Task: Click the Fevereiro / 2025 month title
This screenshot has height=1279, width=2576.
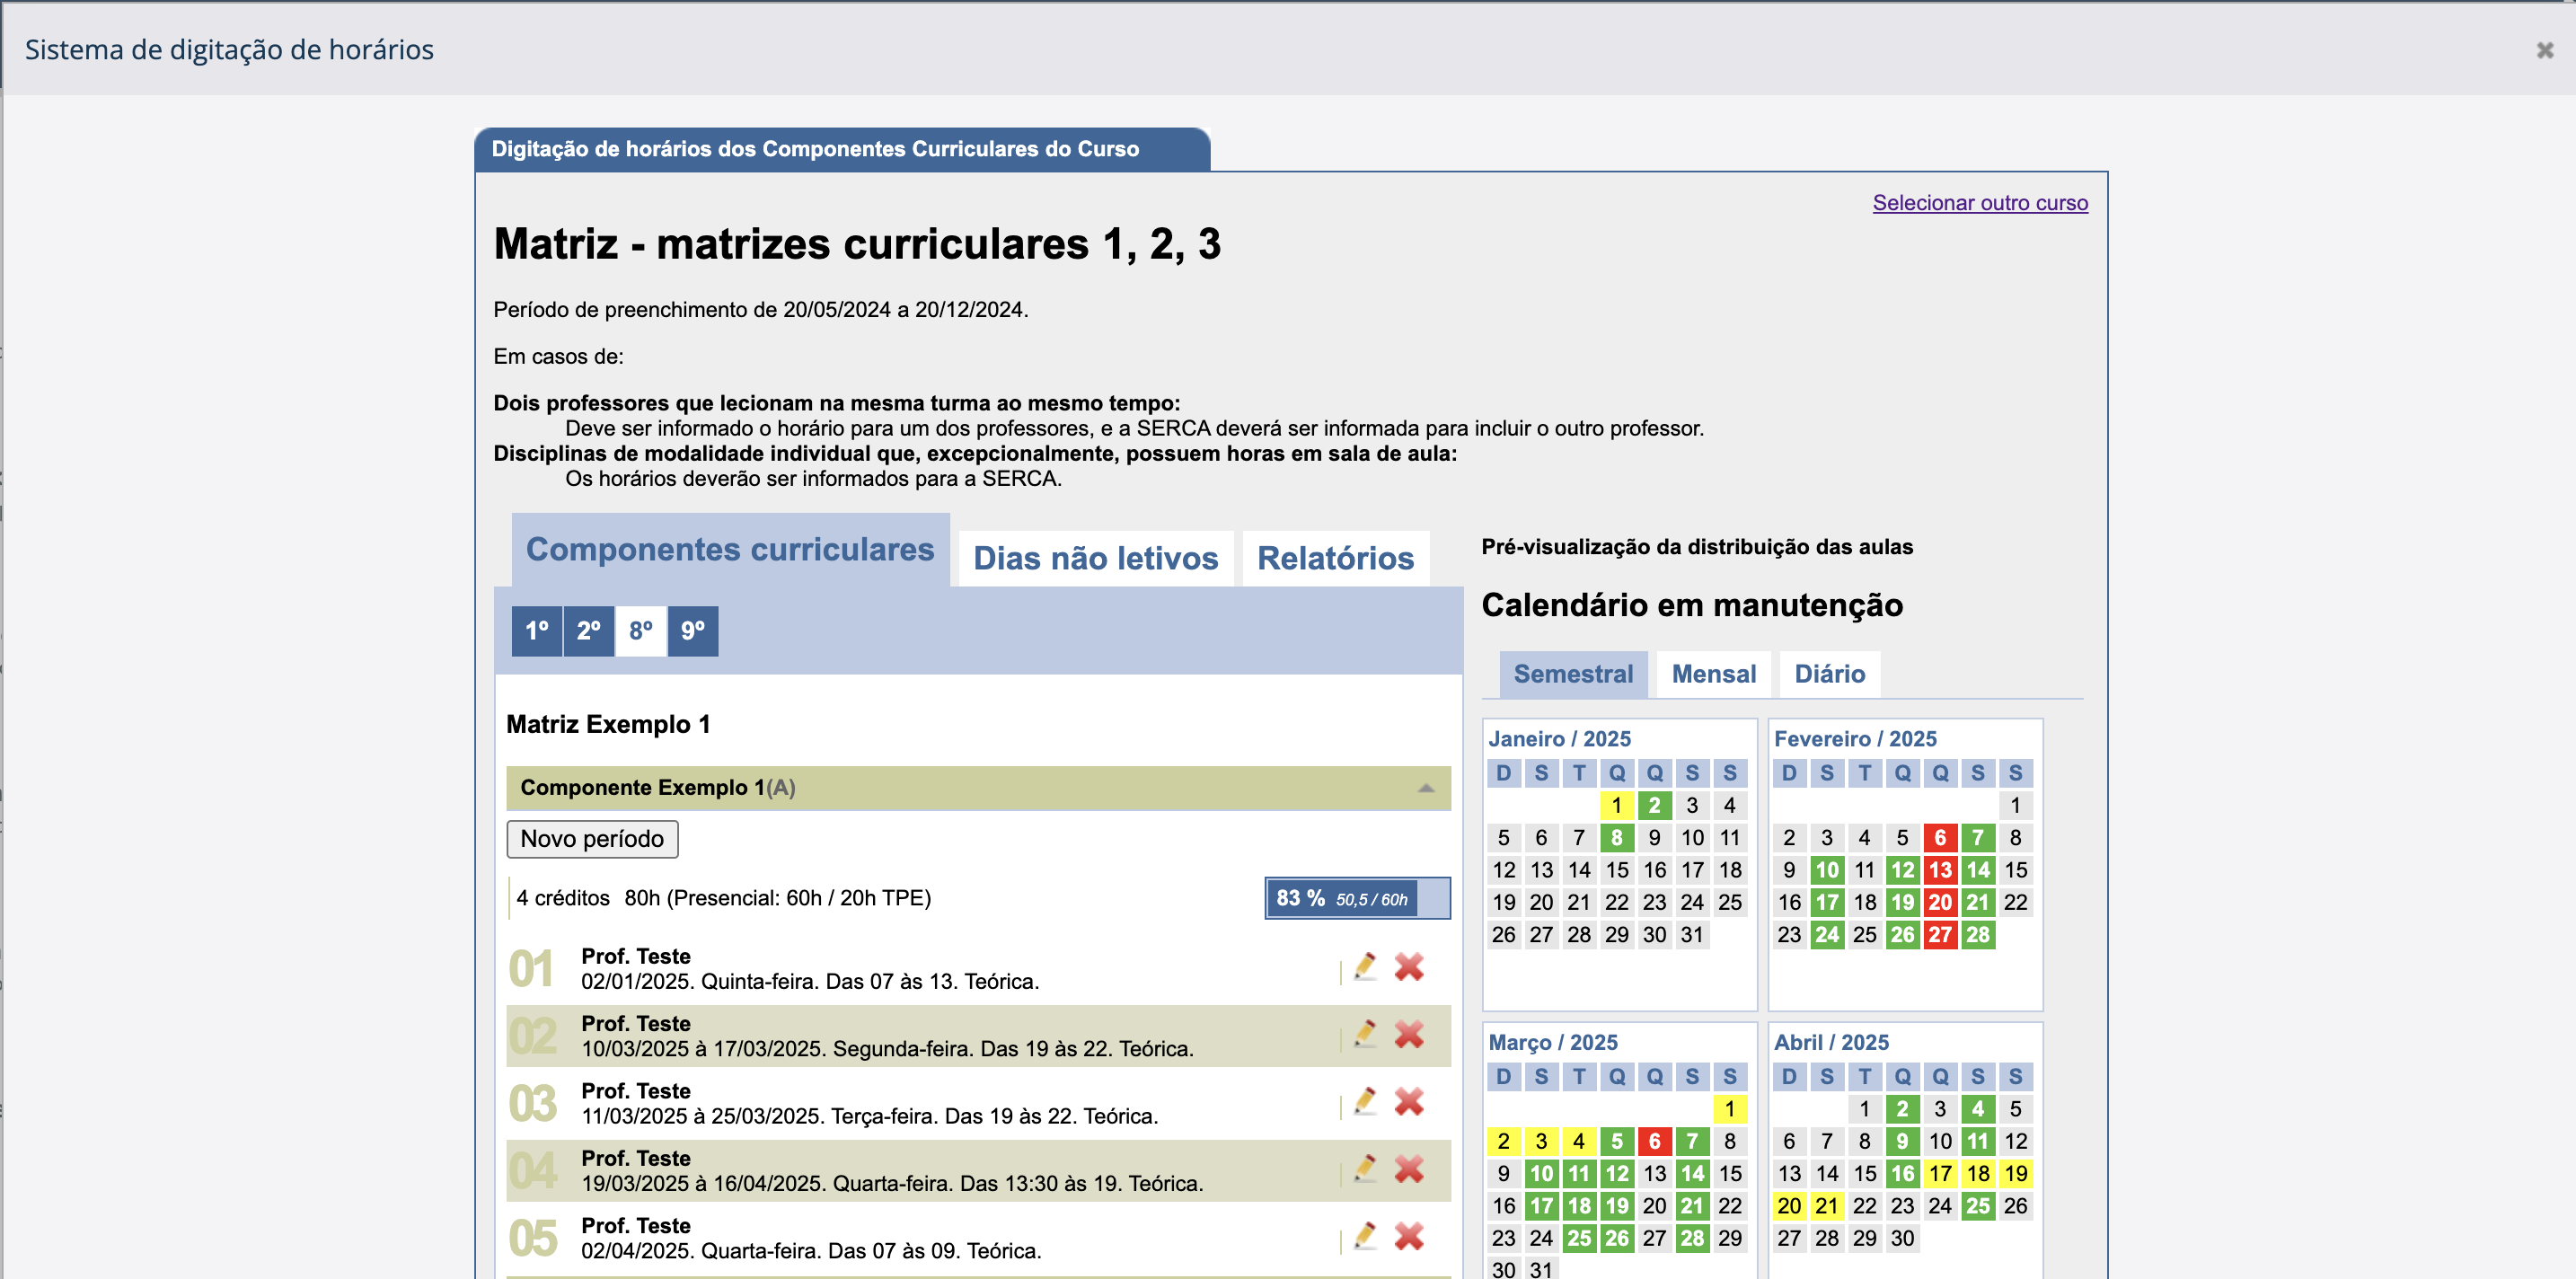Action: 1855,739
